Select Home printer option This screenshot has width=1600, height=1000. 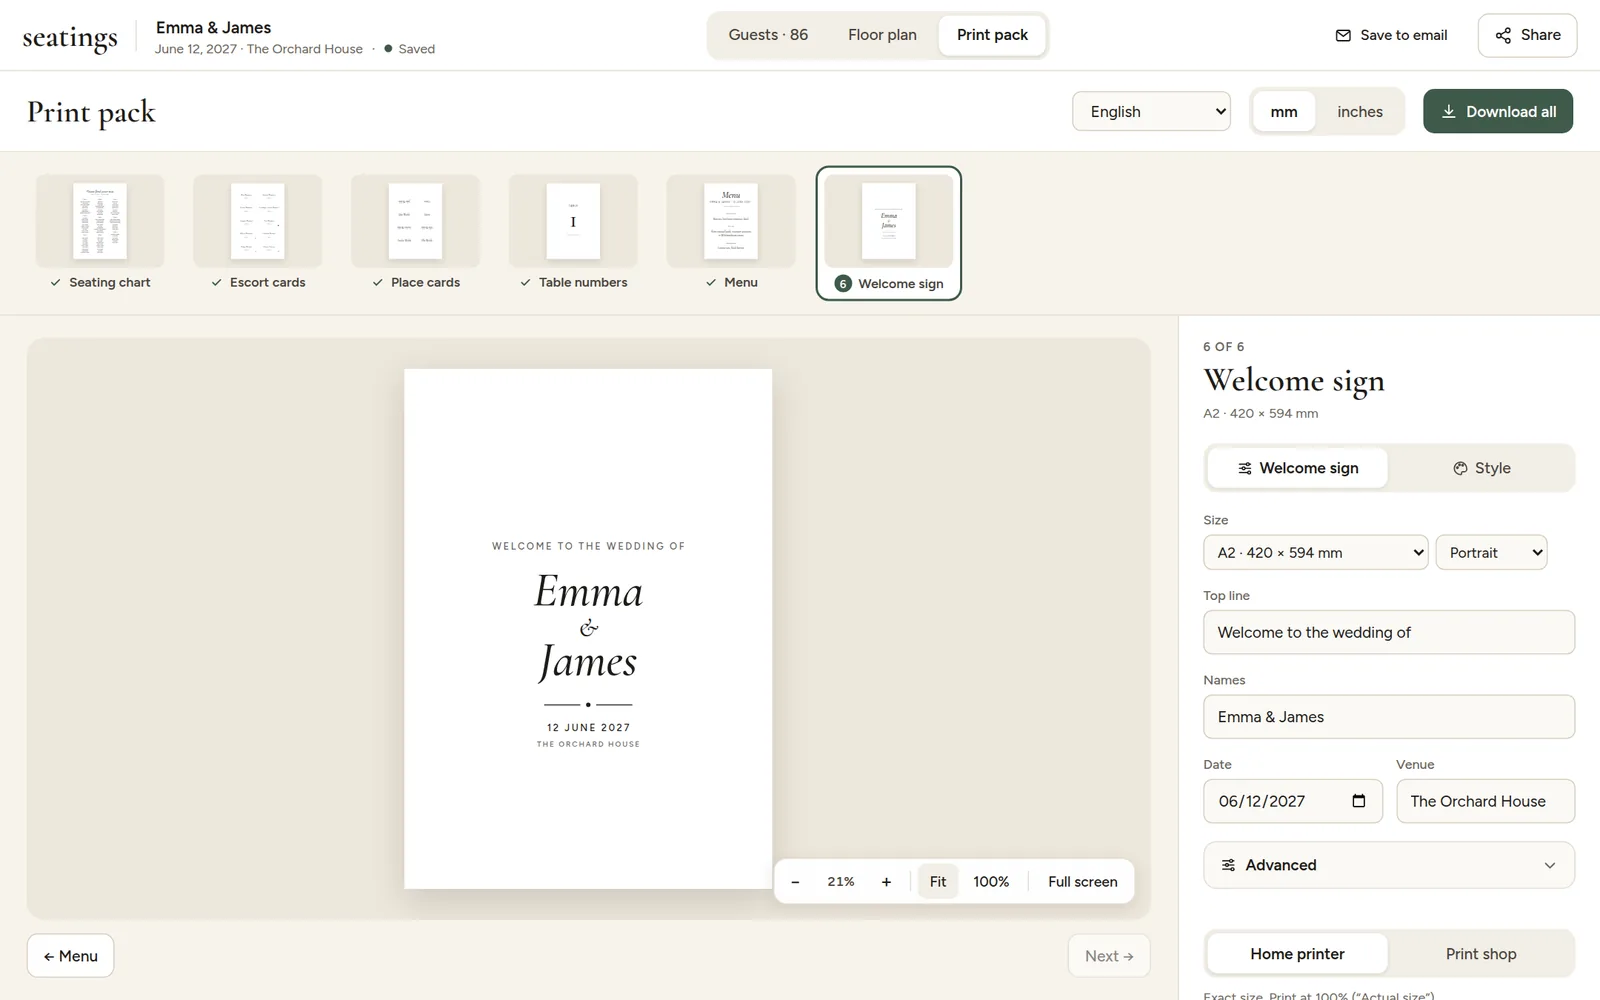(1297, 954)
